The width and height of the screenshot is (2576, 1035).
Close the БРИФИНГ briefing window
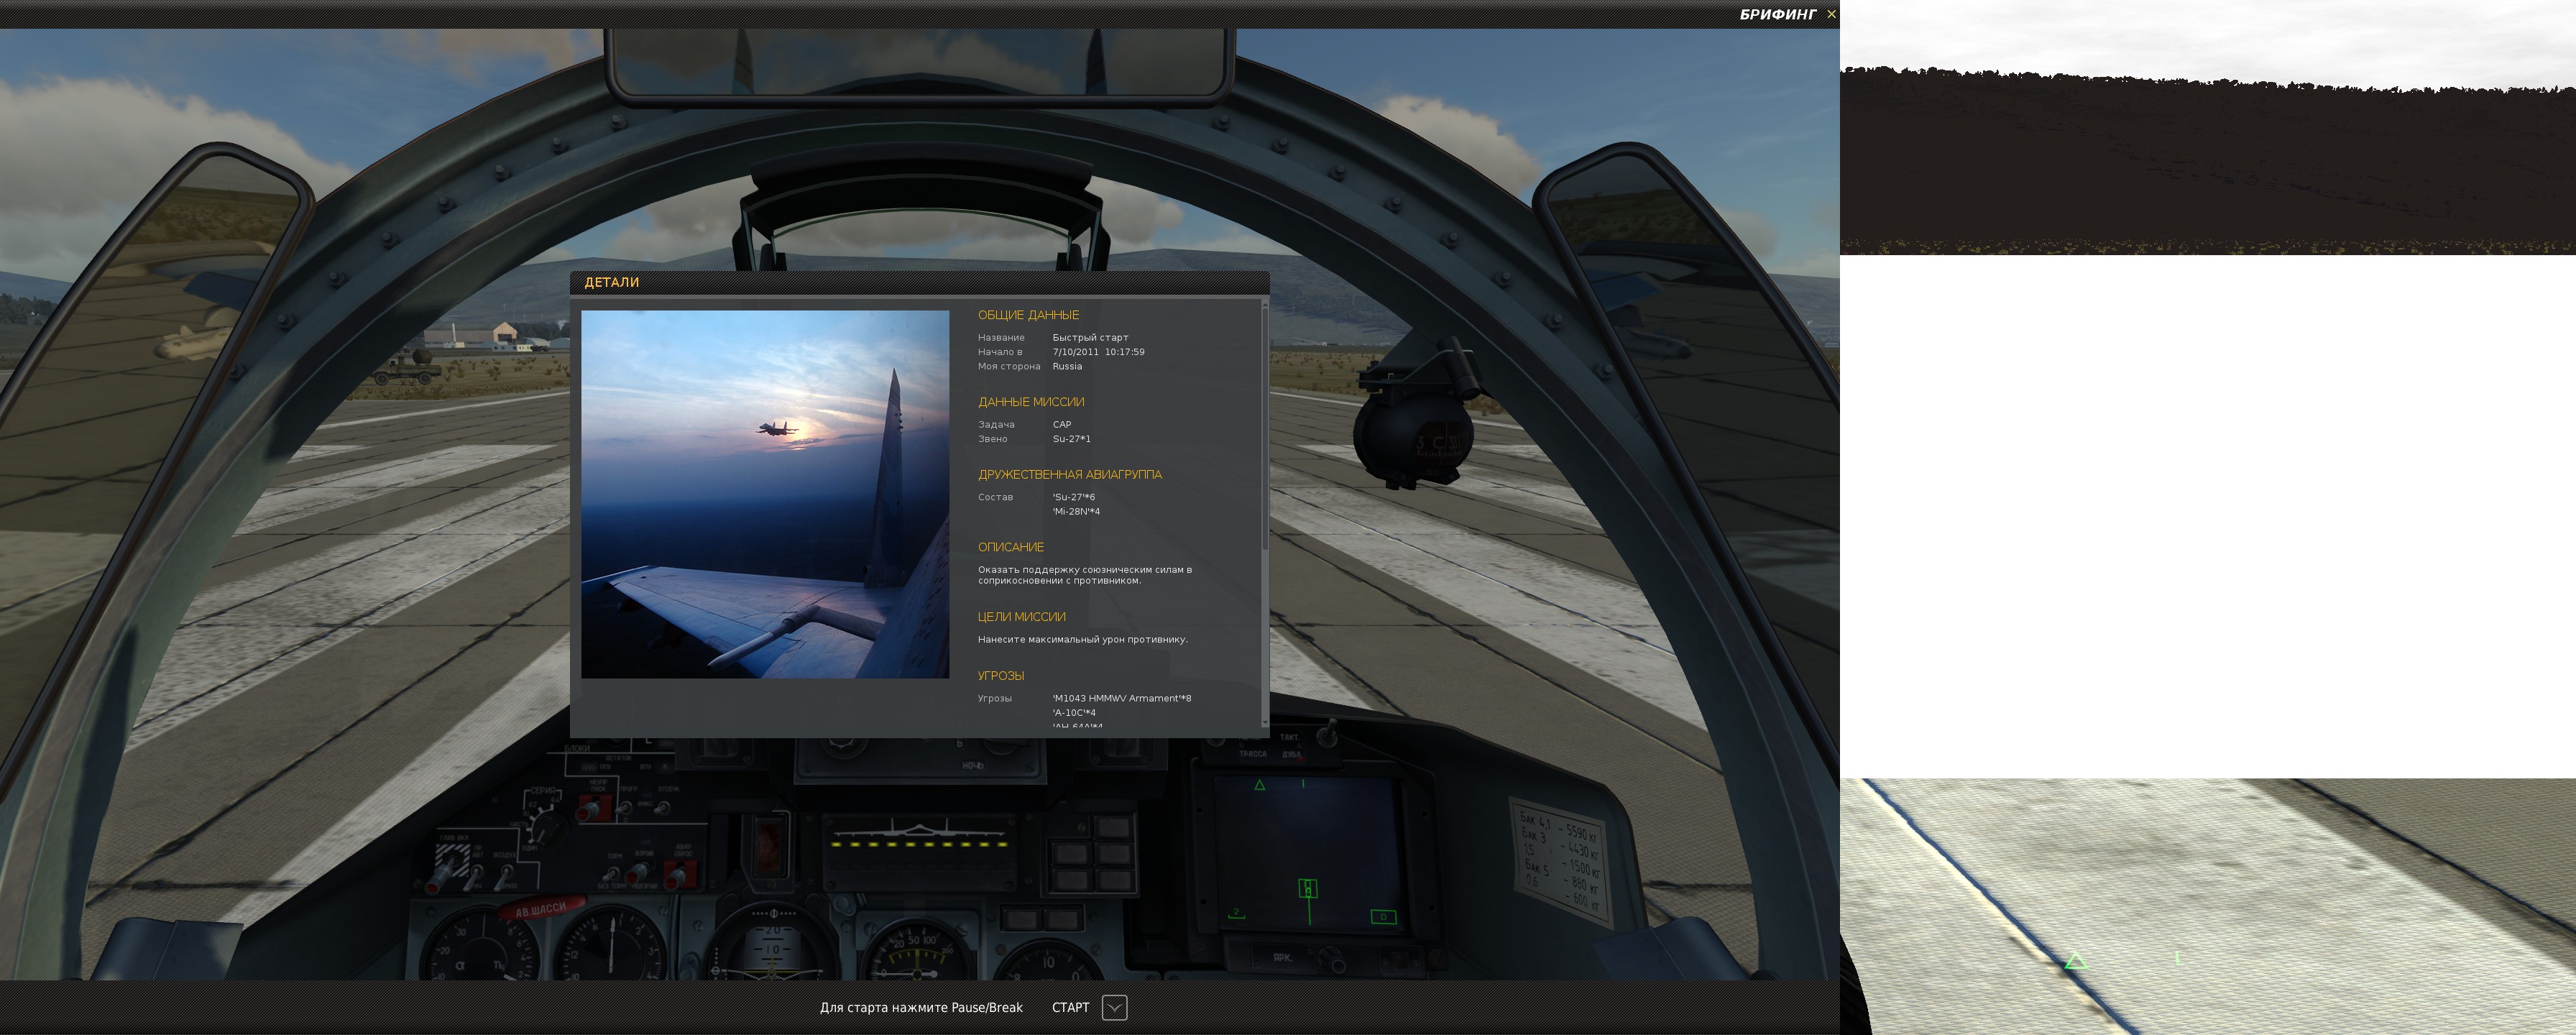pos(1831,14)
